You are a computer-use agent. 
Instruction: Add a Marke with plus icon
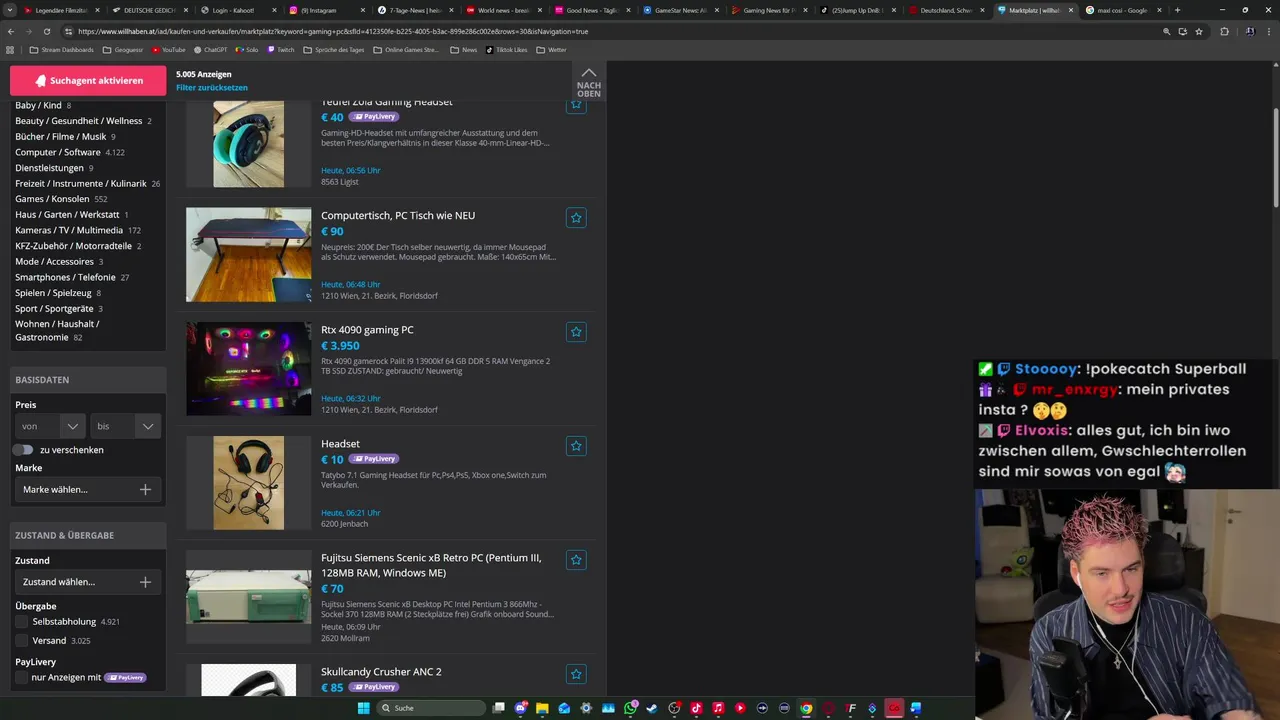click(x=145, y=489)
